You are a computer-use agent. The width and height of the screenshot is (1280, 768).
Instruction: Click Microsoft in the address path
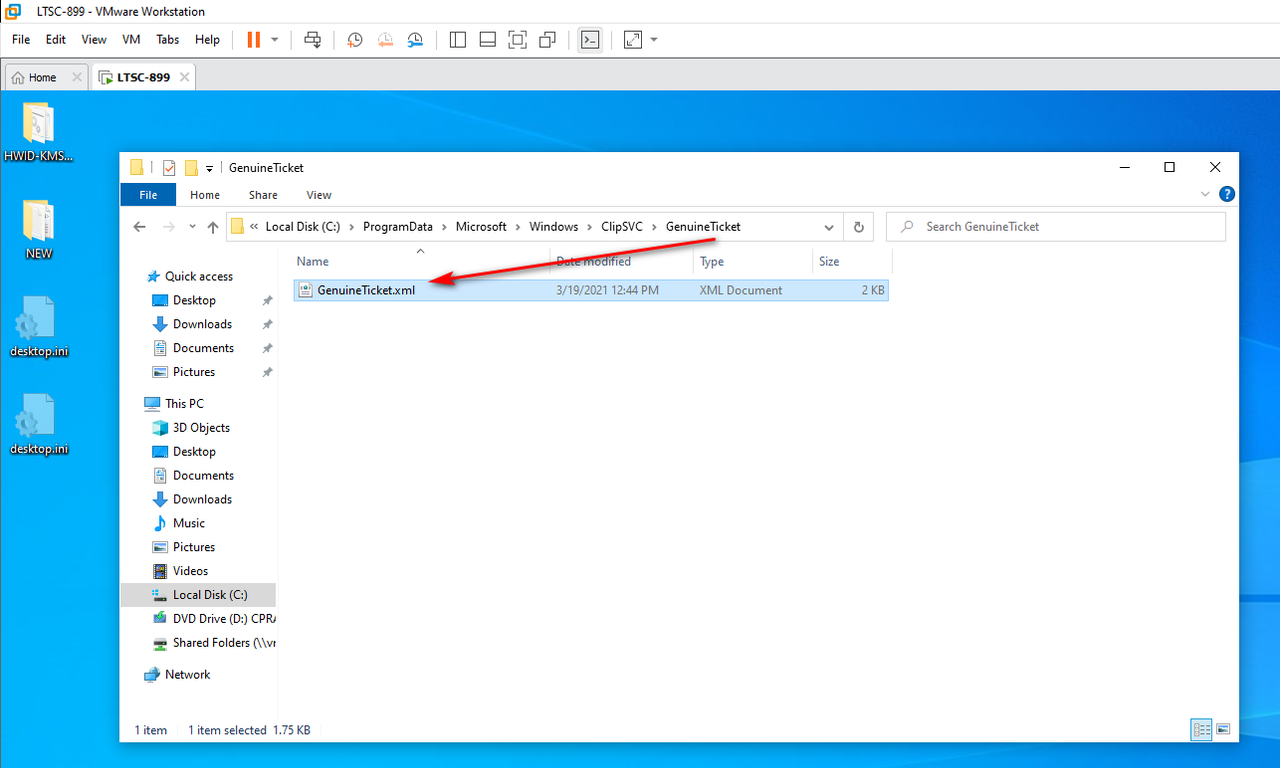(x=481, y=227)
